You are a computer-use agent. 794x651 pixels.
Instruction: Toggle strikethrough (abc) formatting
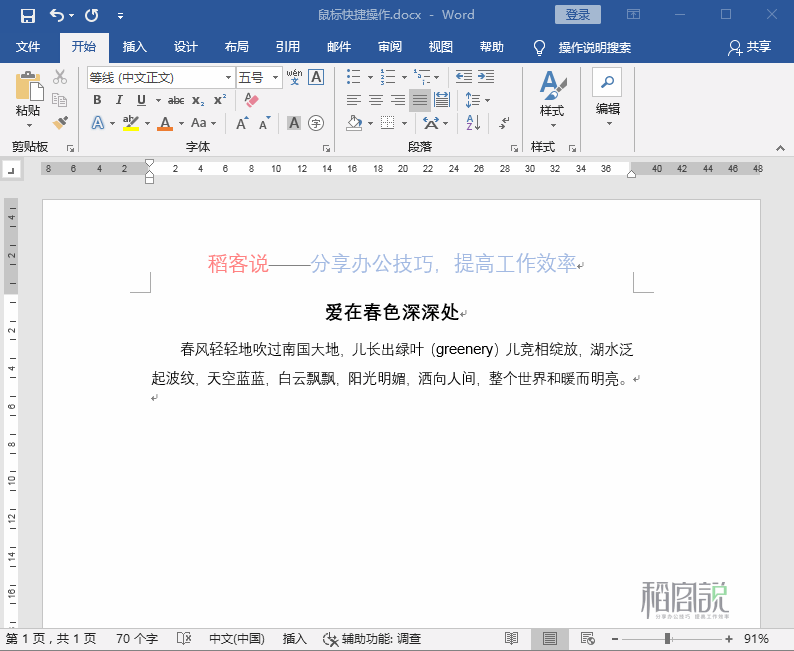[x=176, y=100]
